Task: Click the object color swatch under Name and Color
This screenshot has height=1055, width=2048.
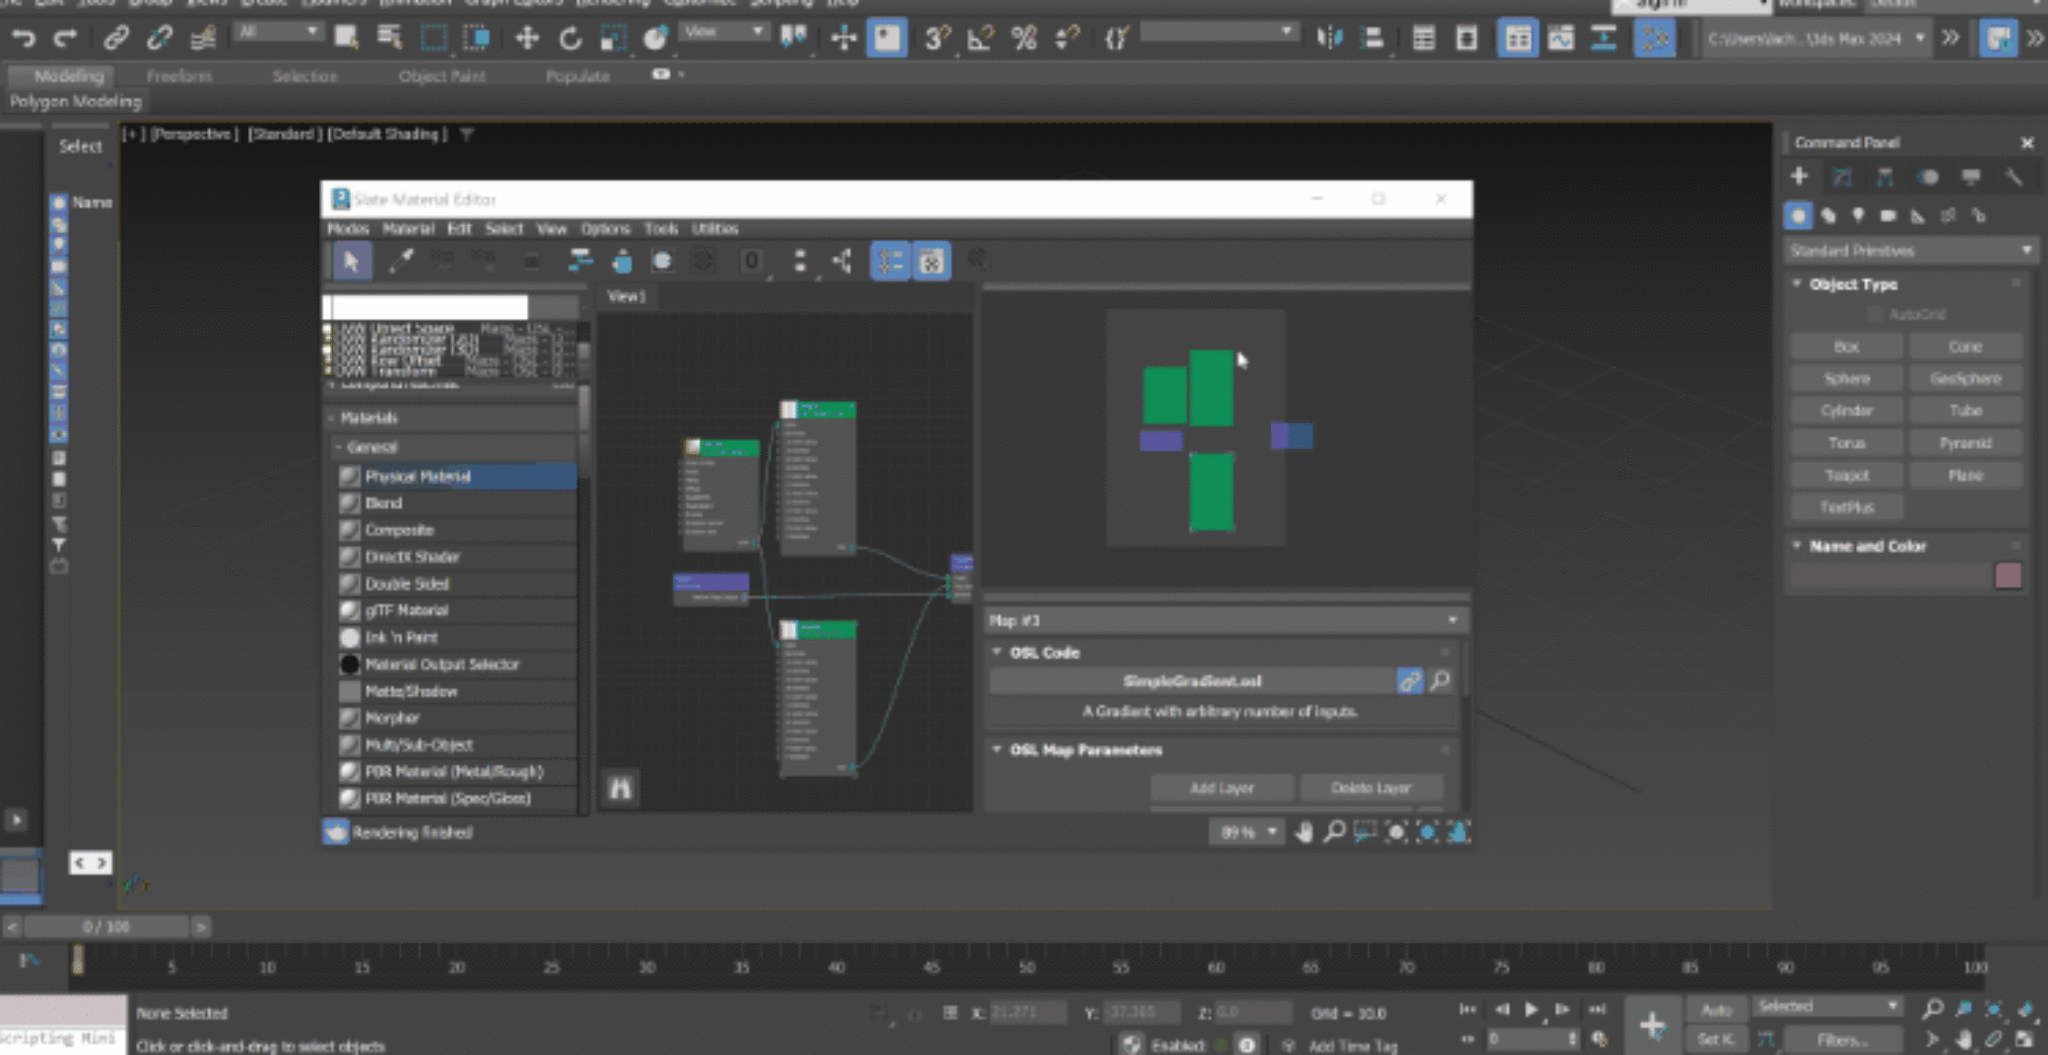Action: point(2010,576)
